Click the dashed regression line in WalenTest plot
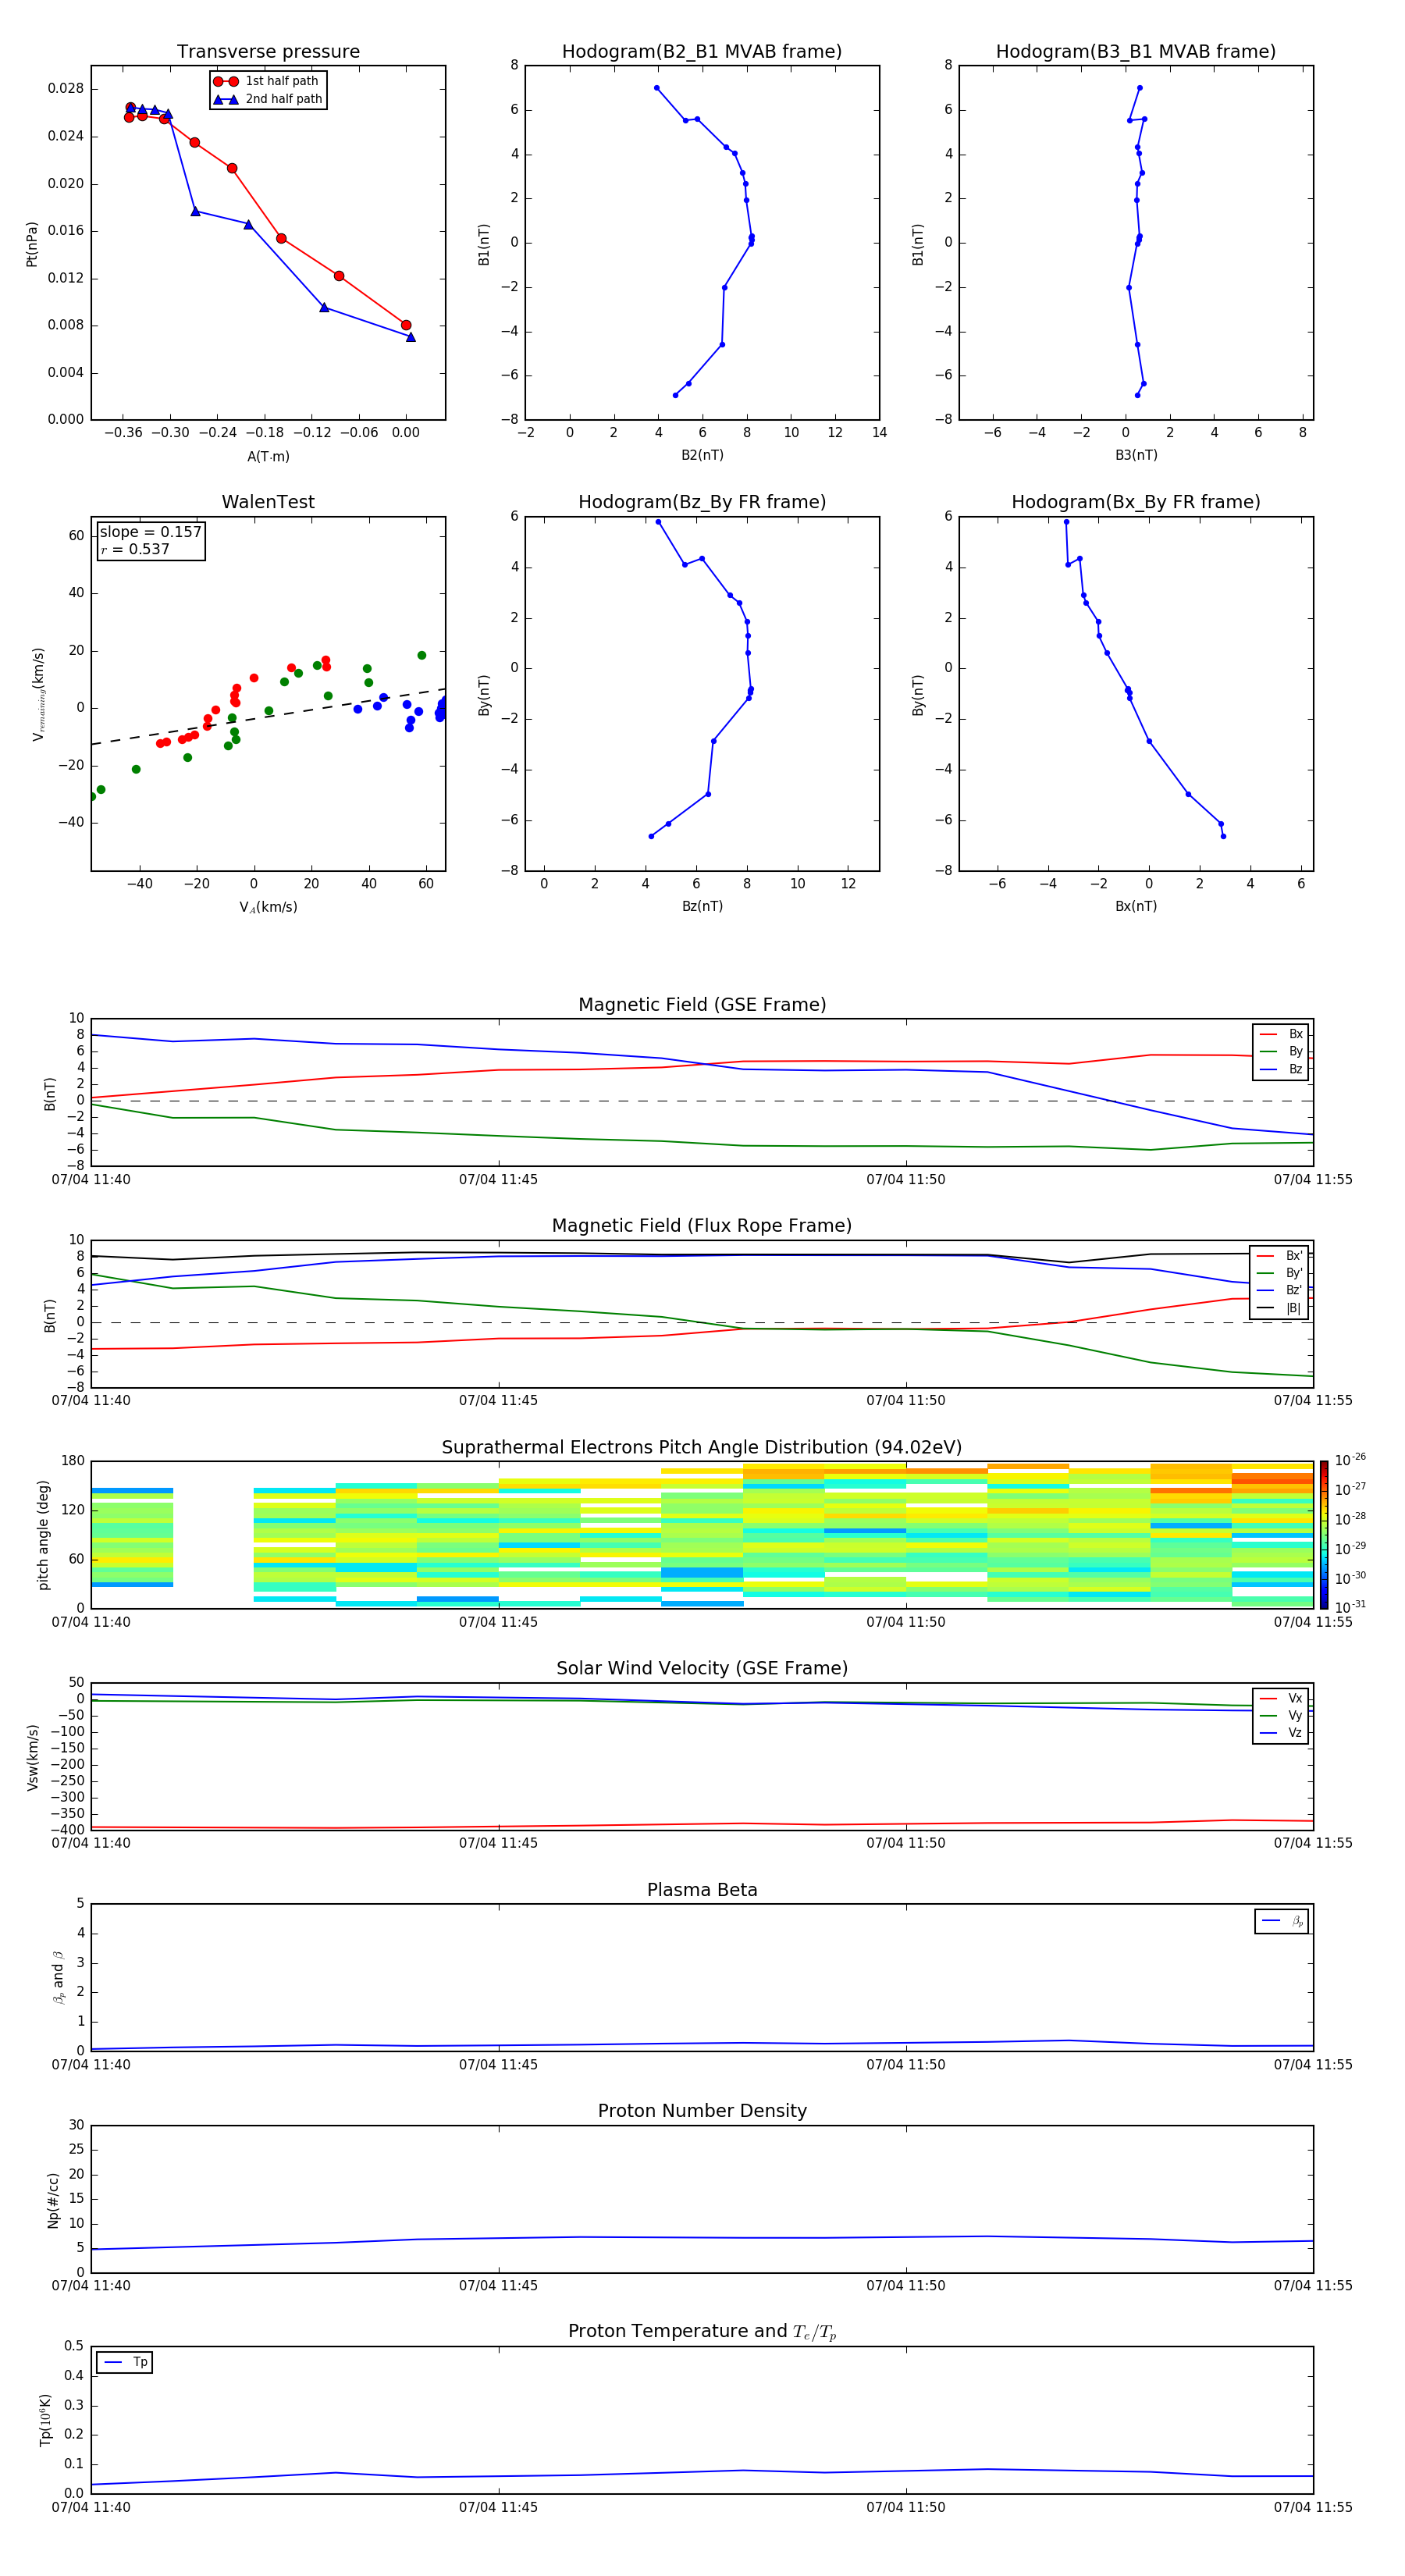Viewport: 1405px width, 2576px height. 268,716
